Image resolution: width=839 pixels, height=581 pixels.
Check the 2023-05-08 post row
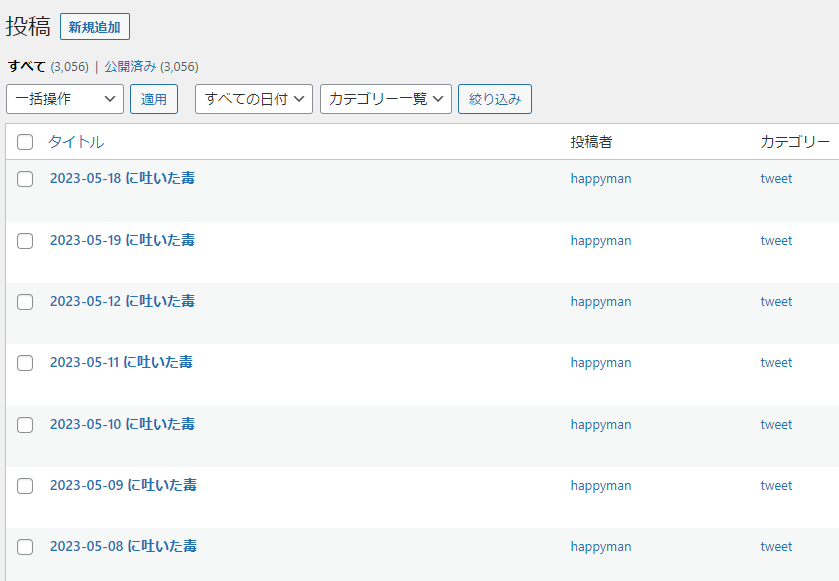25,547
